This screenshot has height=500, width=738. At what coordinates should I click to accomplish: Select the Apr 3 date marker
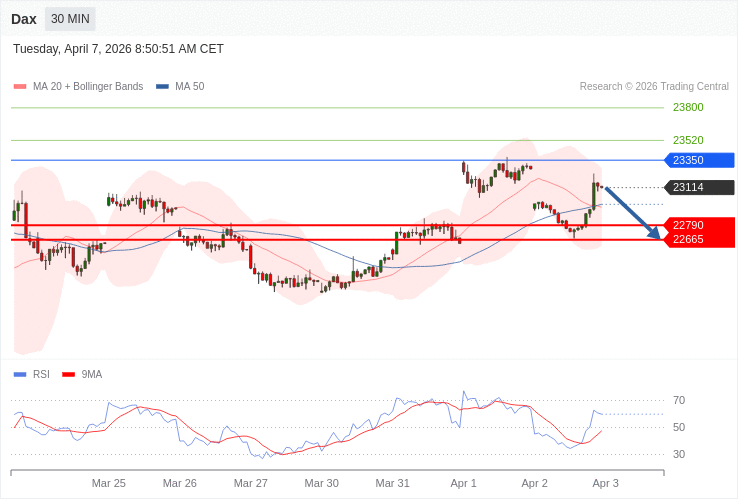tap(605, 483)
